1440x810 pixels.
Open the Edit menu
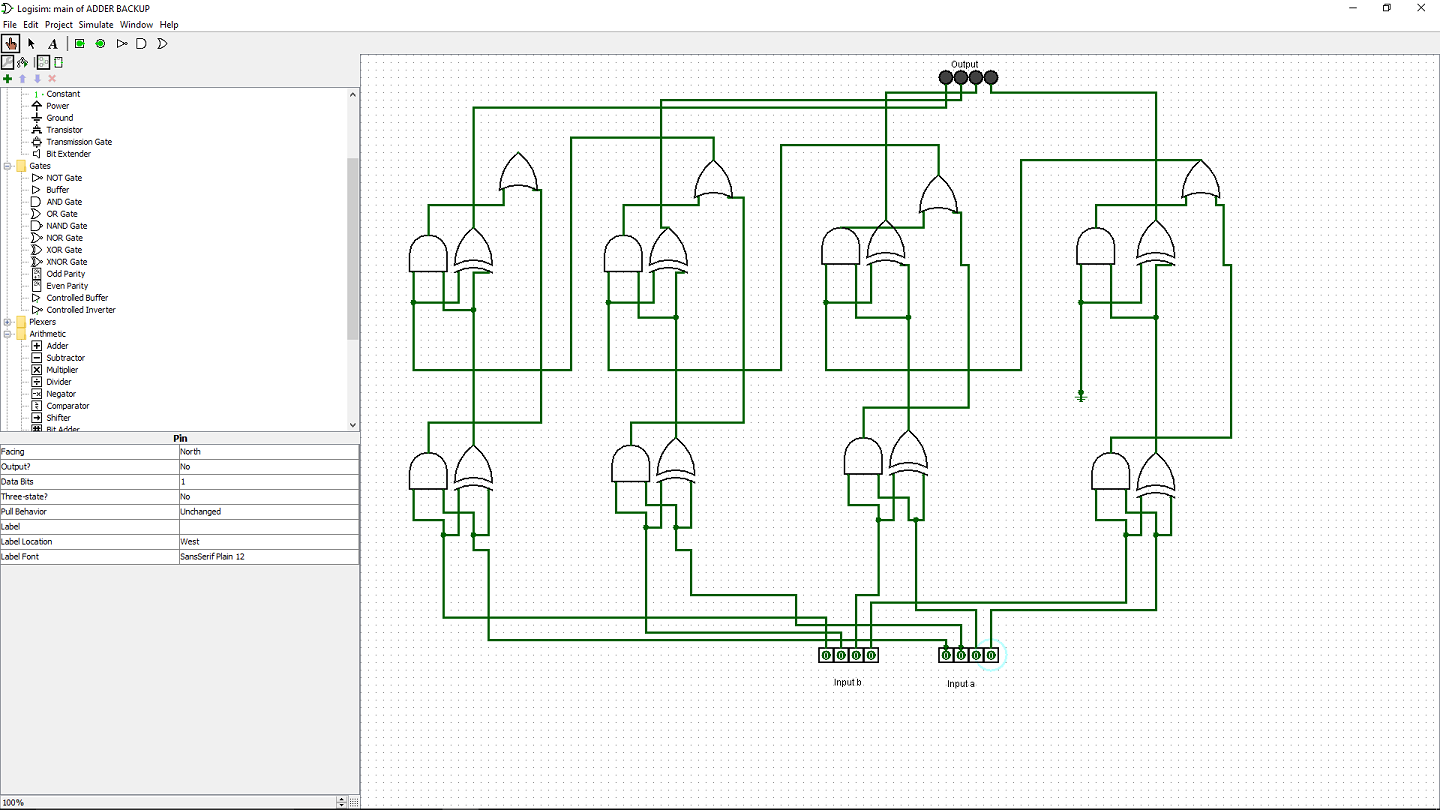[31, 24]
